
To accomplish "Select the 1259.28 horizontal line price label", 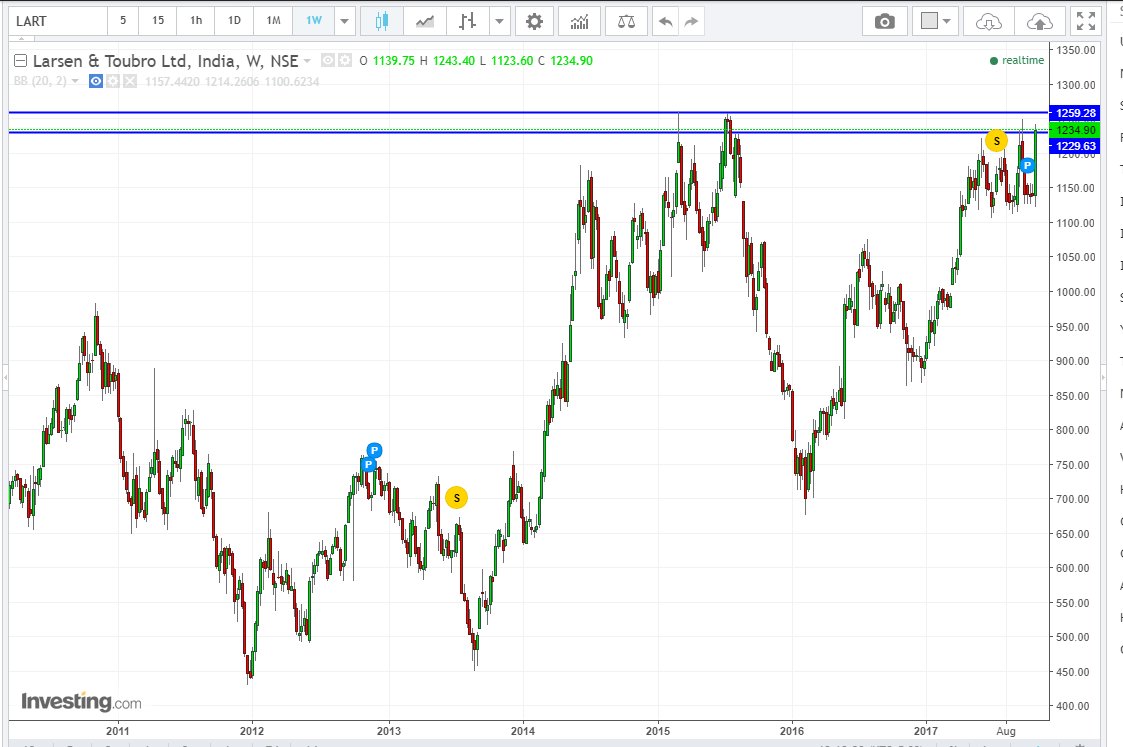I will [x=1074, y=113].
